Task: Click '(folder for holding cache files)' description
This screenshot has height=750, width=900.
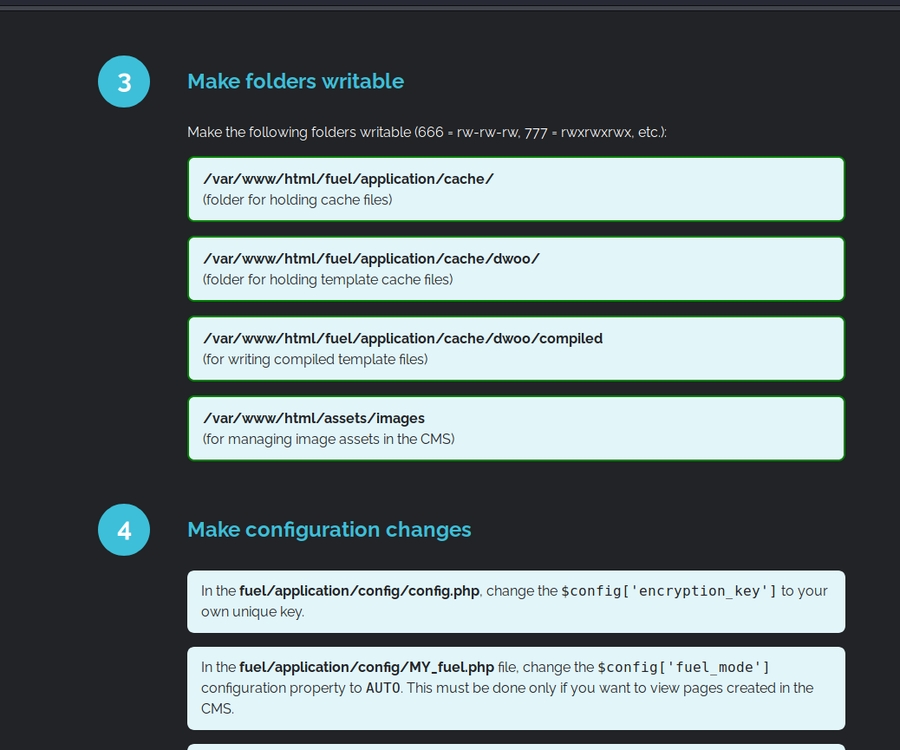Action: point(297,199)
